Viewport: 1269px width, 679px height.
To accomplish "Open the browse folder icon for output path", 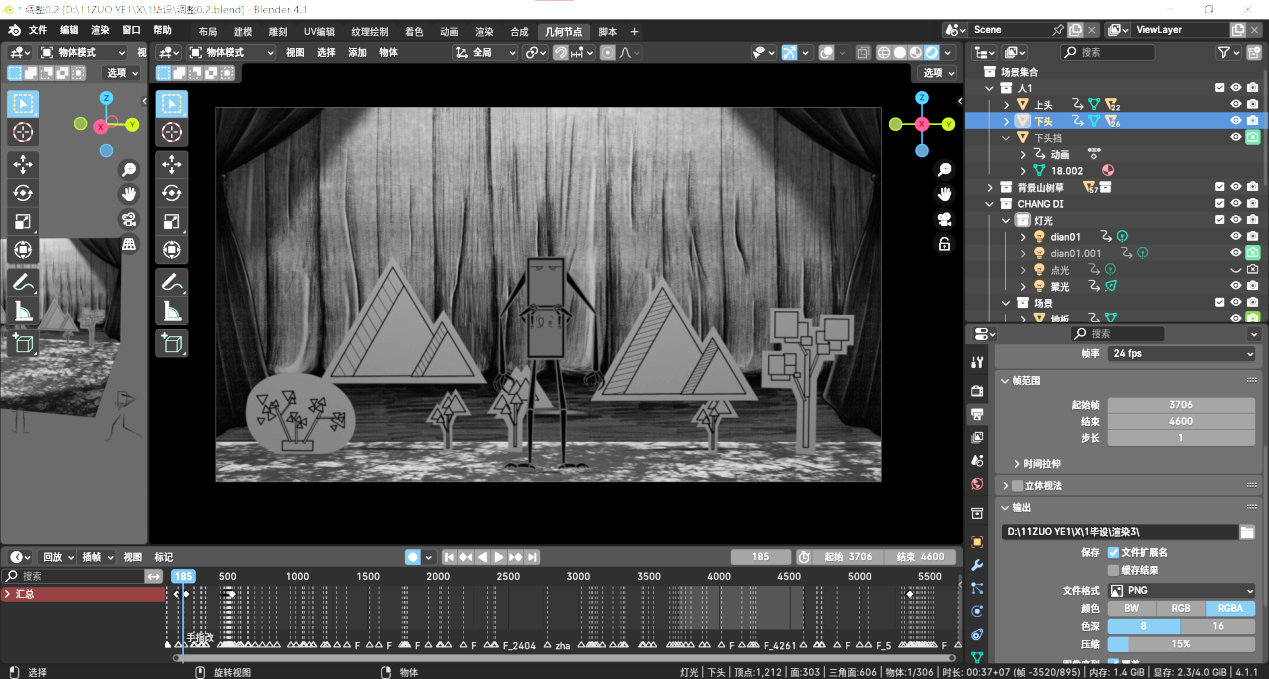I will (x=1247, y=532).
